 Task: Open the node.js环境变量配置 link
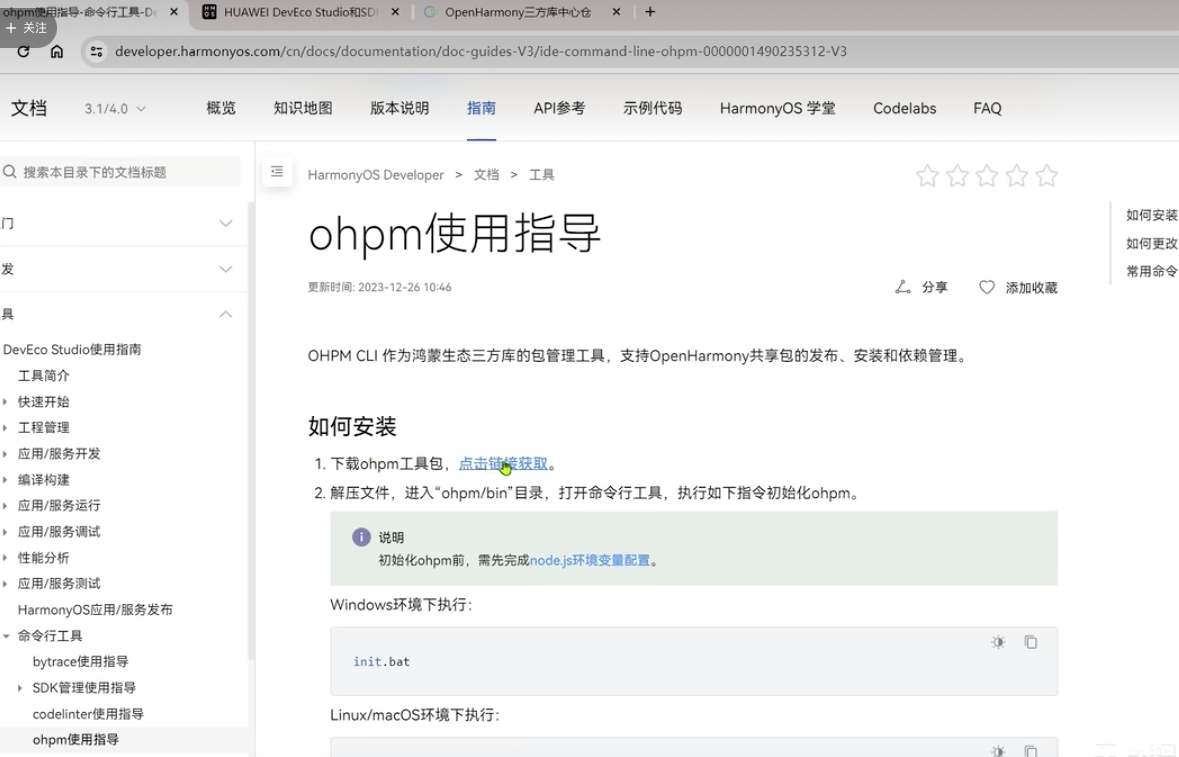point(589,560)
